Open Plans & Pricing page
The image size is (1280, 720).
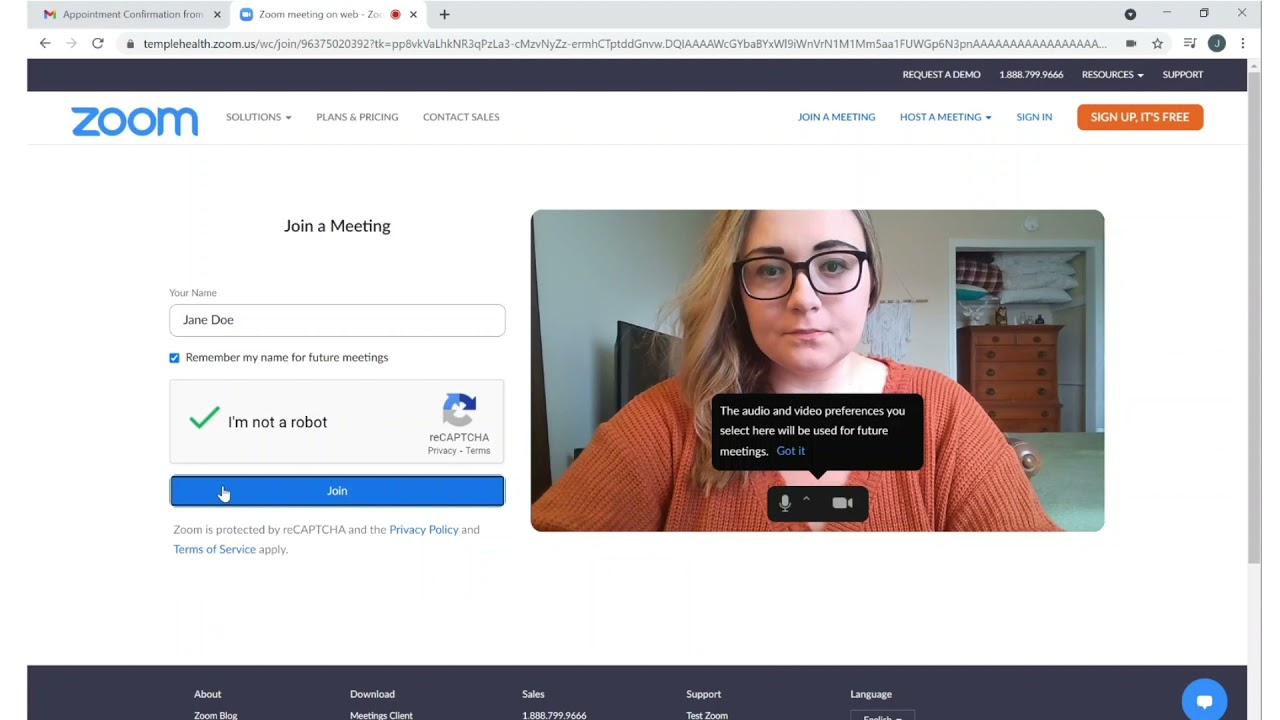(357, 117)
